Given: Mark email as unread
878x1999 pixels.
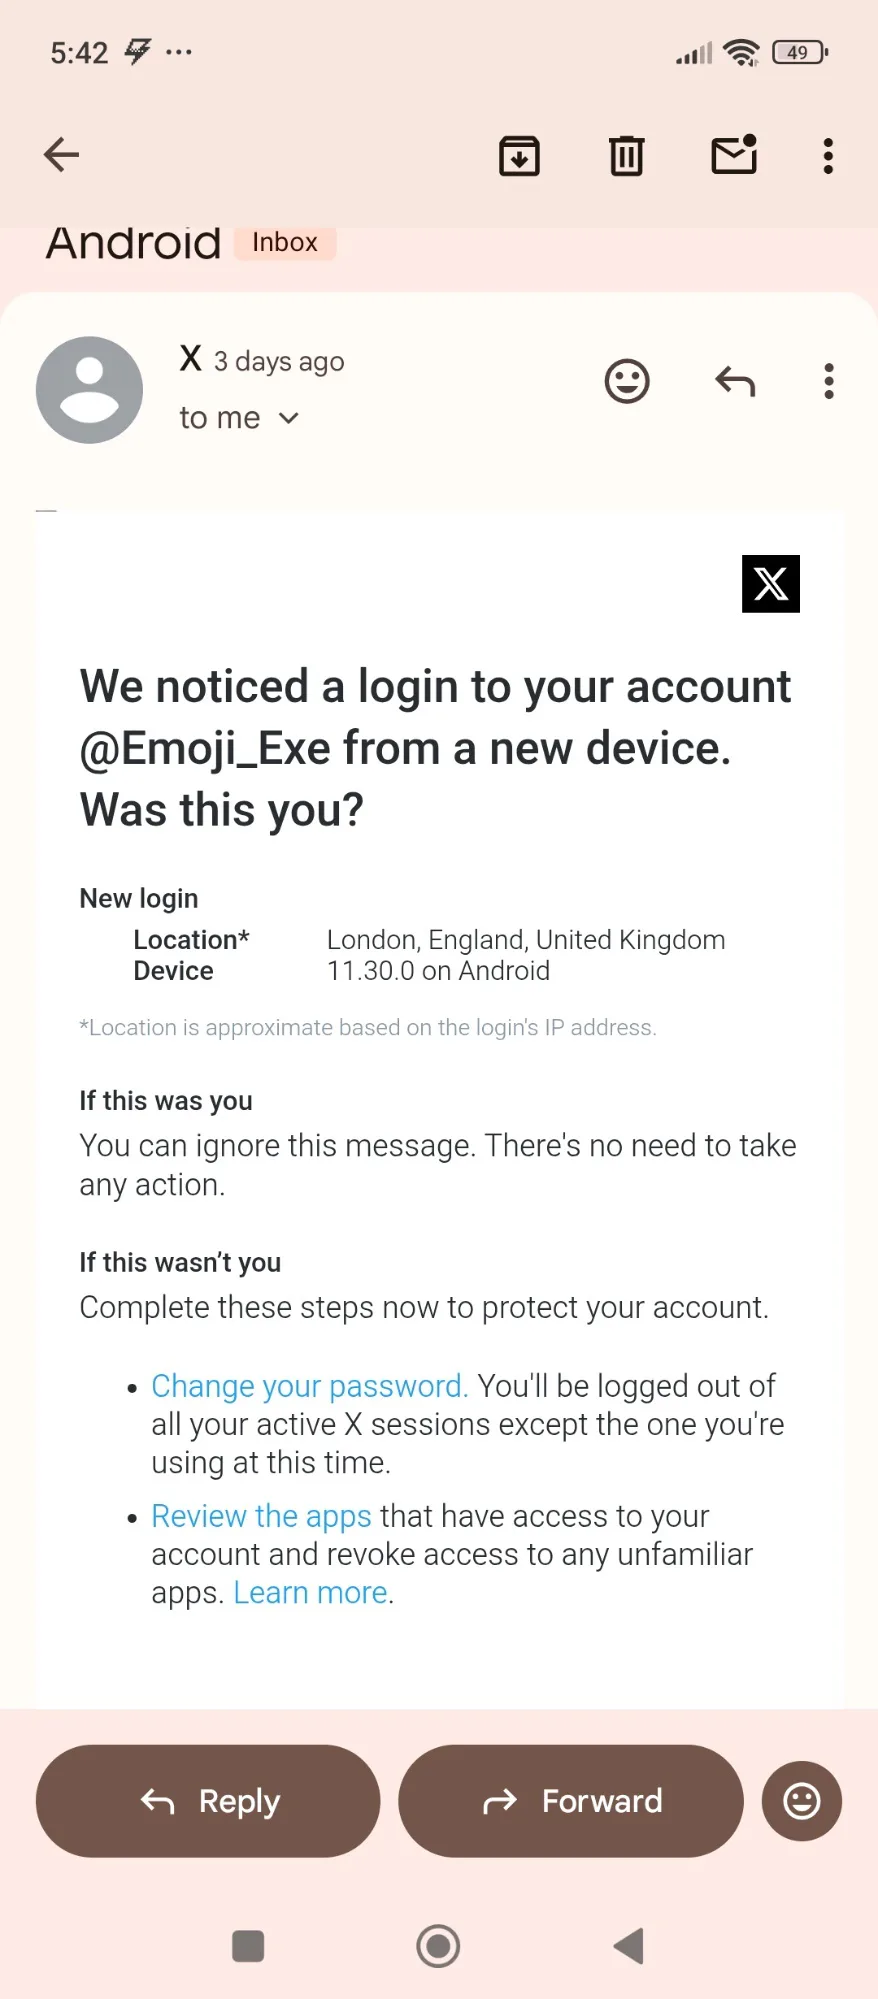Looking at the screenshot, I should (734, 156).
